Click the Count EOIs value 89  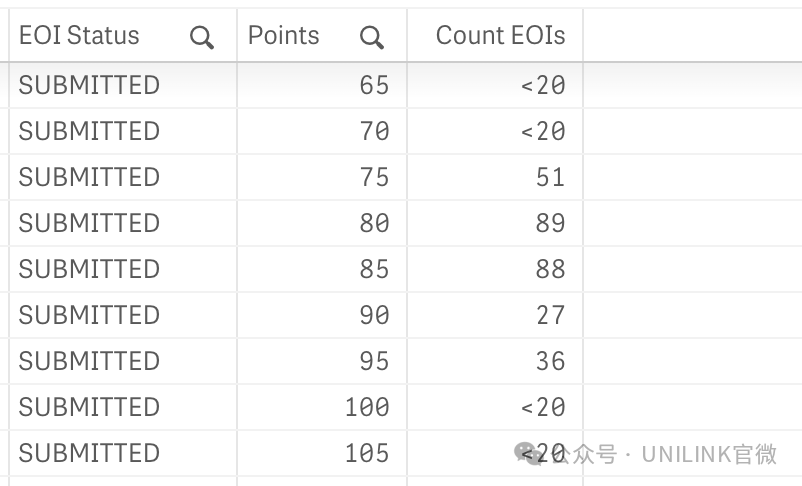tap(550, 223)
